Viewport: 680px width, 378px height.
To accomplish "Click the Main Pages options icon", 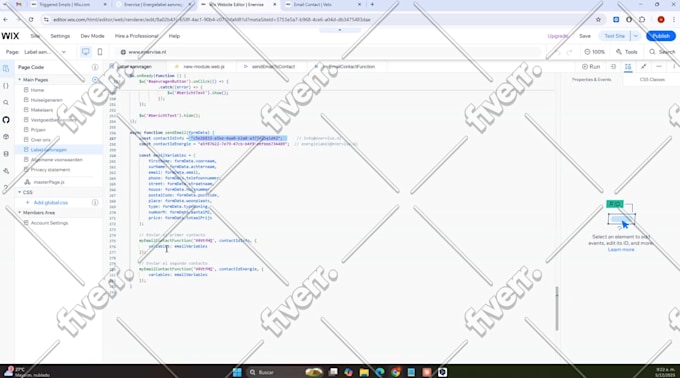I will pos(95,80).
